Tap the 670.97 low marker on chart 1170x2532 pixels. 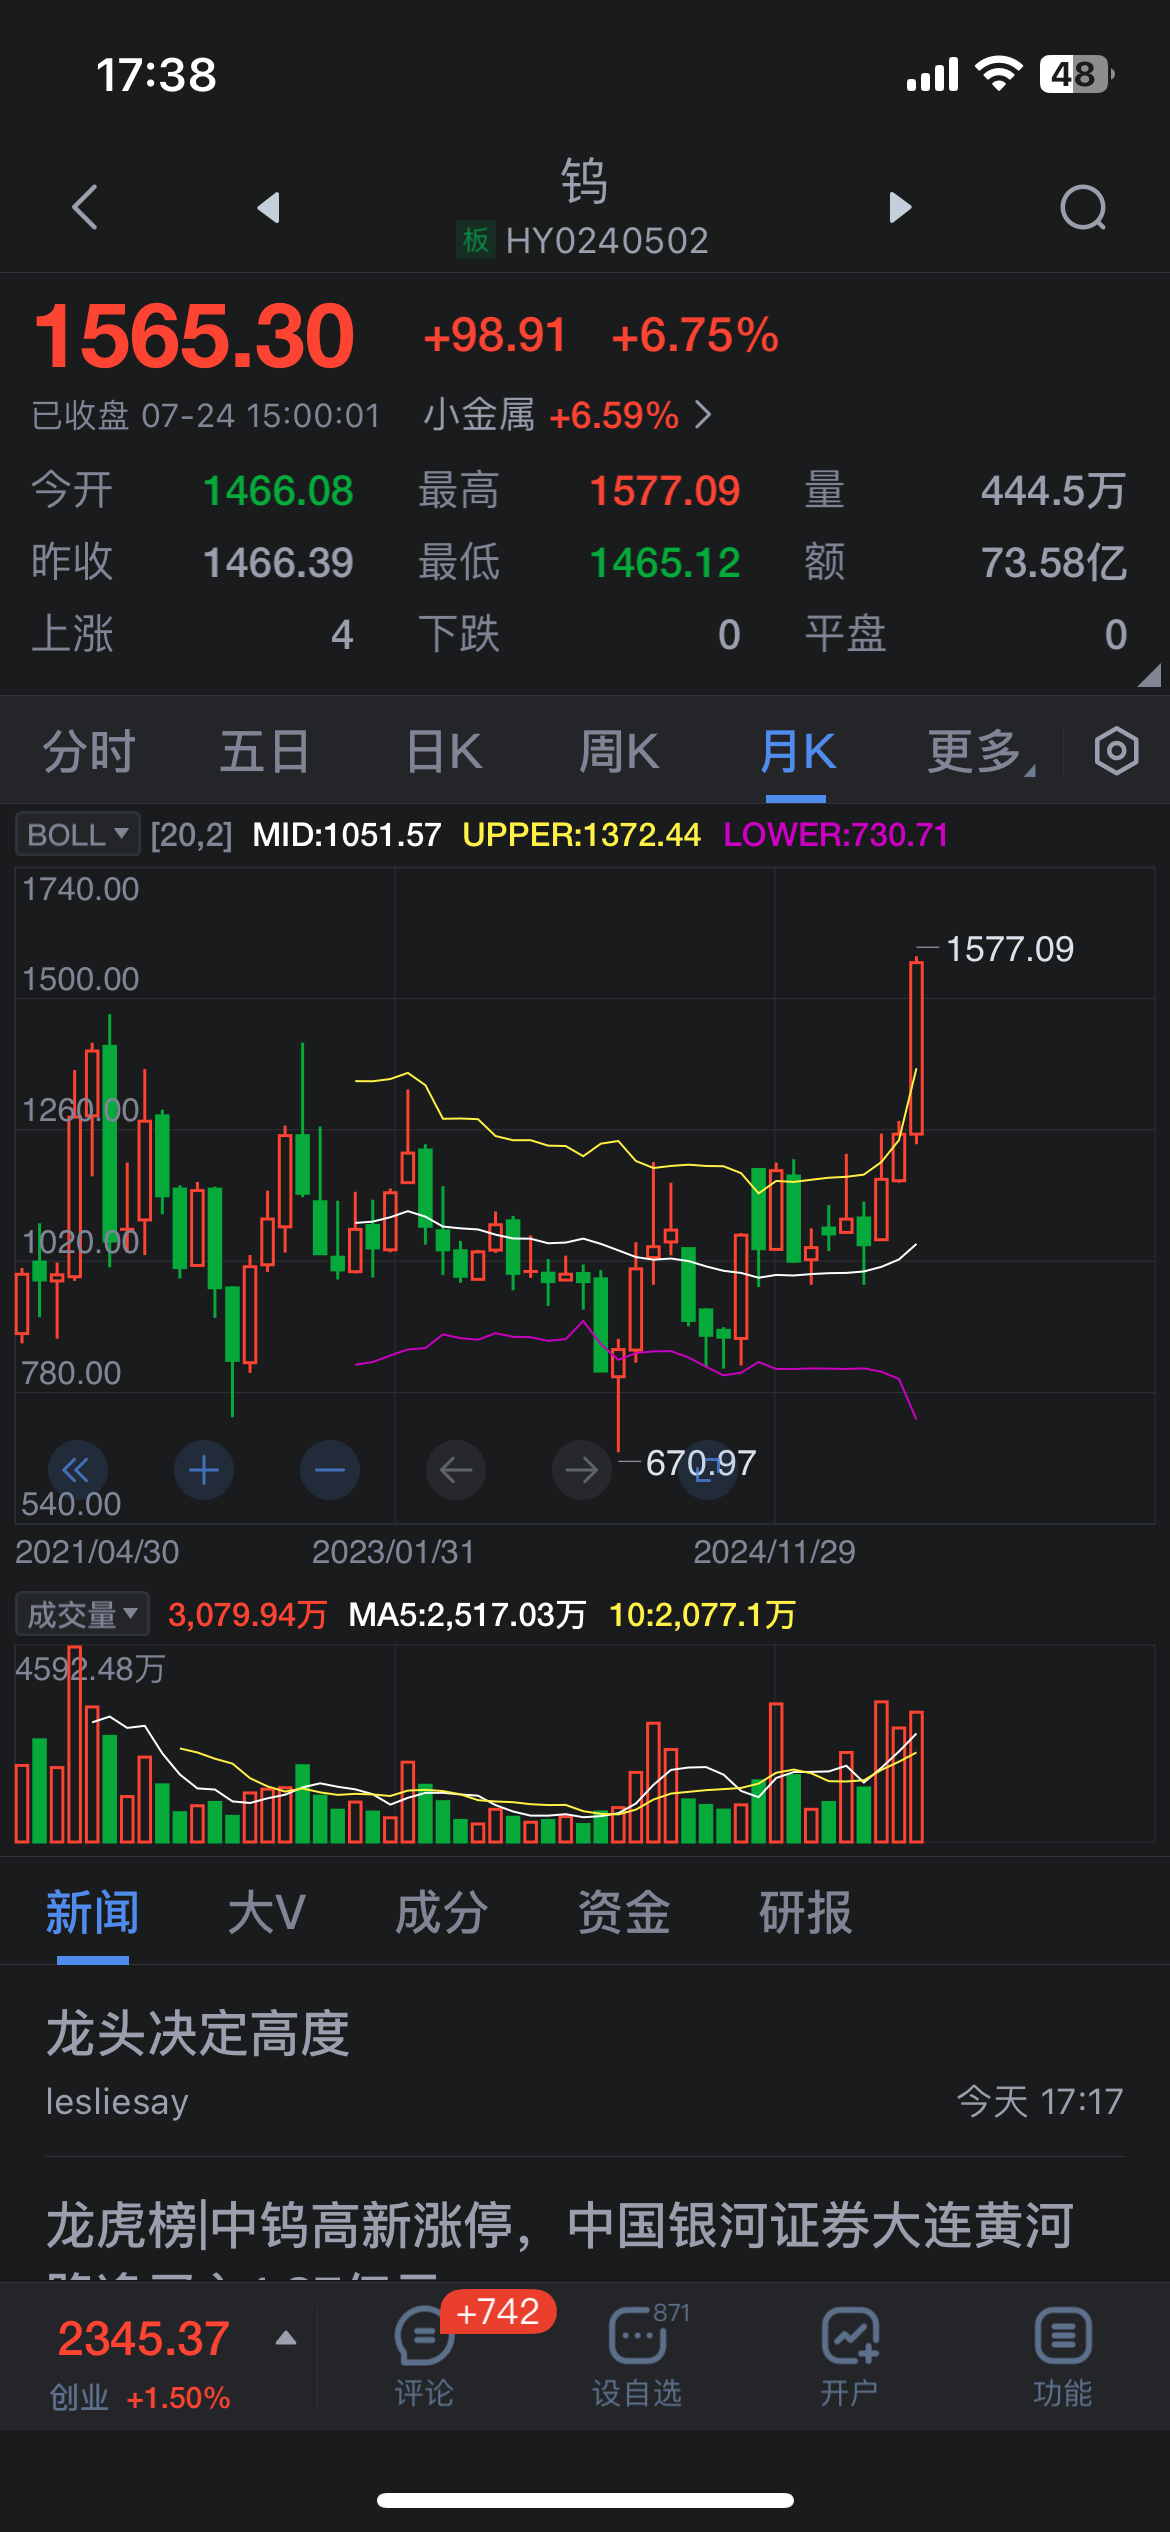(701, 1463)
